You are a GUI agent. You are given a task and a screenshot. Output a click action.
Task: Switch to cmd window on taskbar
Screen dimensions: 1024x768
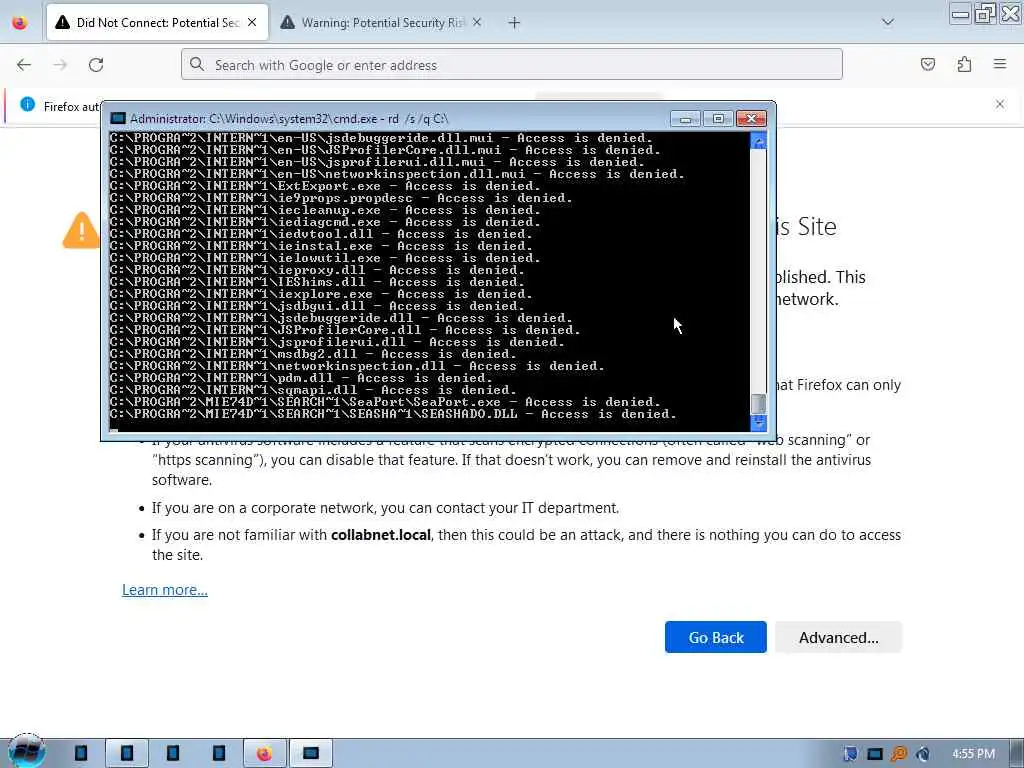(311, 754)
